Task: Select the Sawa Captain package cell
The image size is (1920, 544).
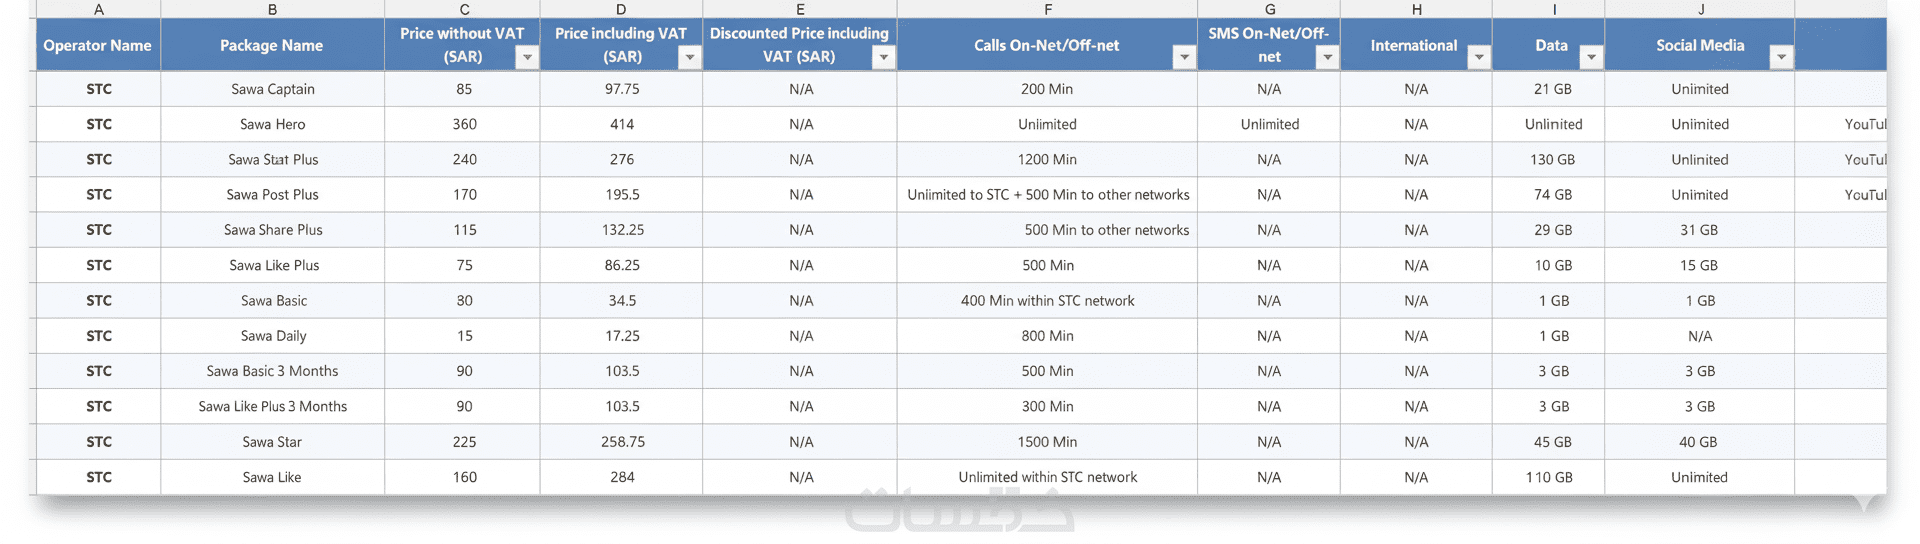Action: coord(273,89)
